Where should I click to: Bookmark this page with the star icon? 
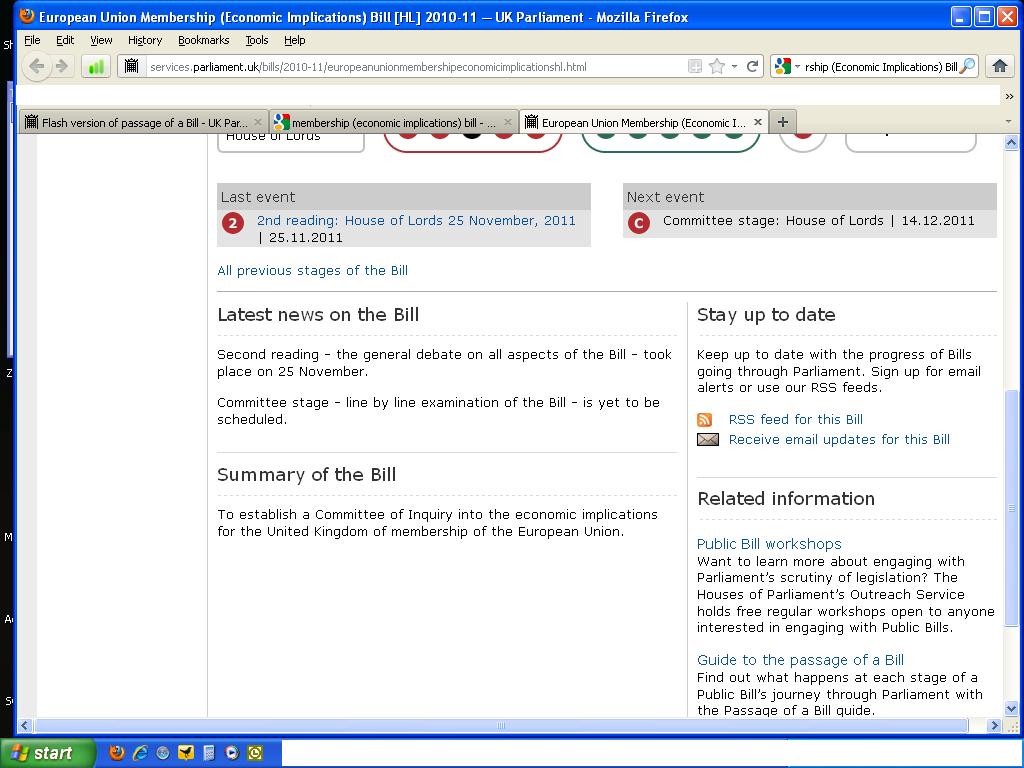716,66
